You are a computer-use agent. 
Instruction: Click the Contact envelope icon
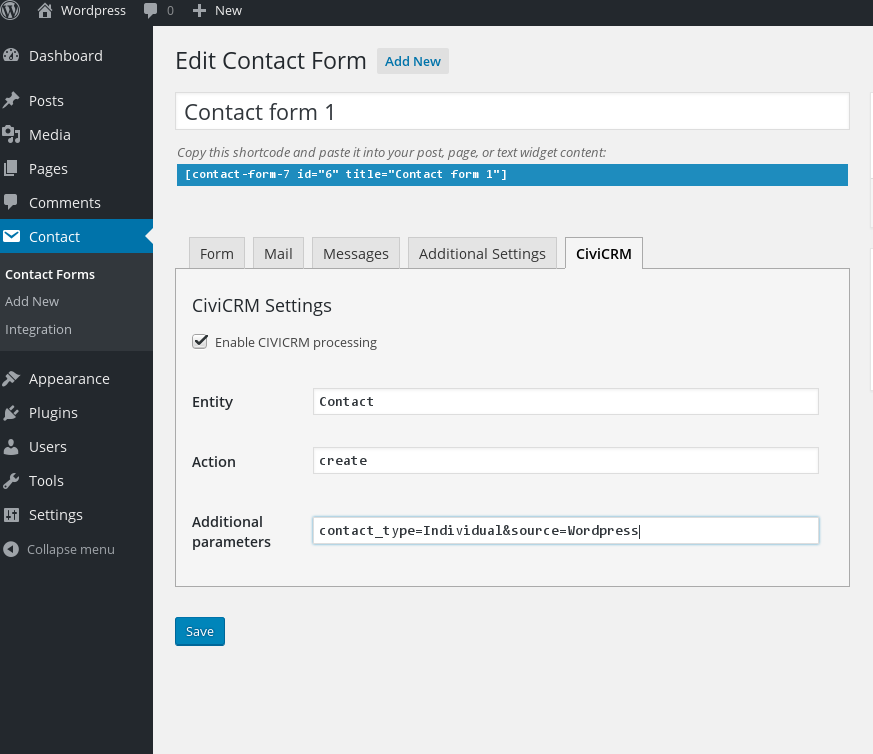tap(11, 236)
